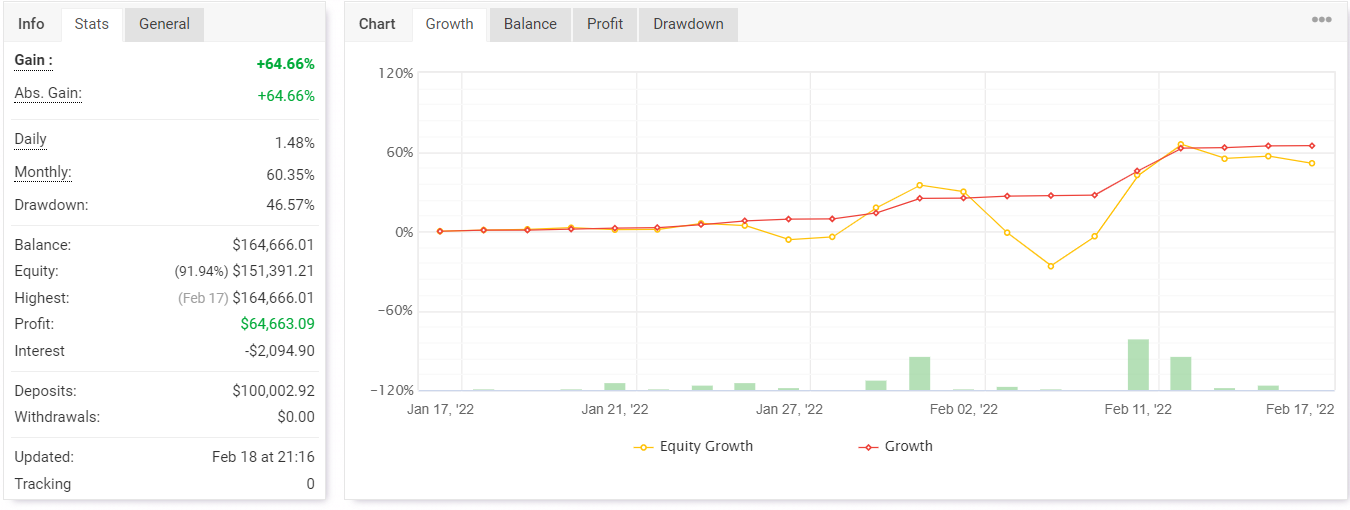Click the Abs. Gain label
The width and height of the screenshot is (1350, 510).
pyautogui.click(x=48, y=93)
